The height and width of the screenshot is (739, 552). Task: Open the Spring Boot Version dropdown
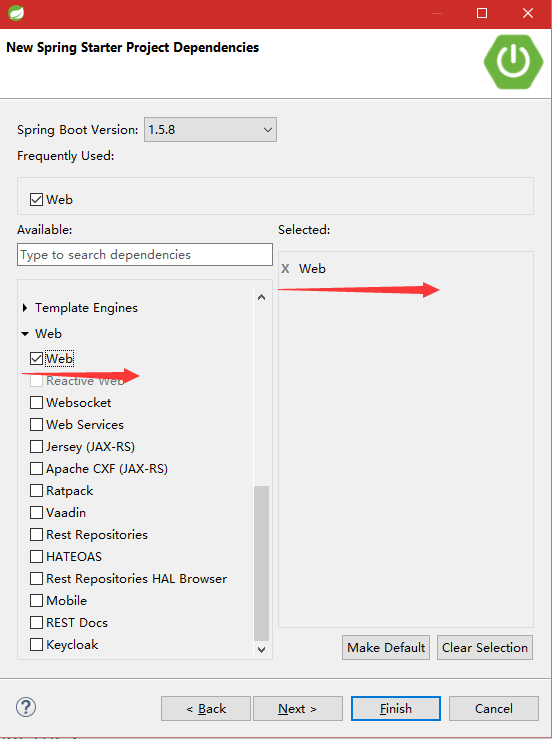coord(210,130)
